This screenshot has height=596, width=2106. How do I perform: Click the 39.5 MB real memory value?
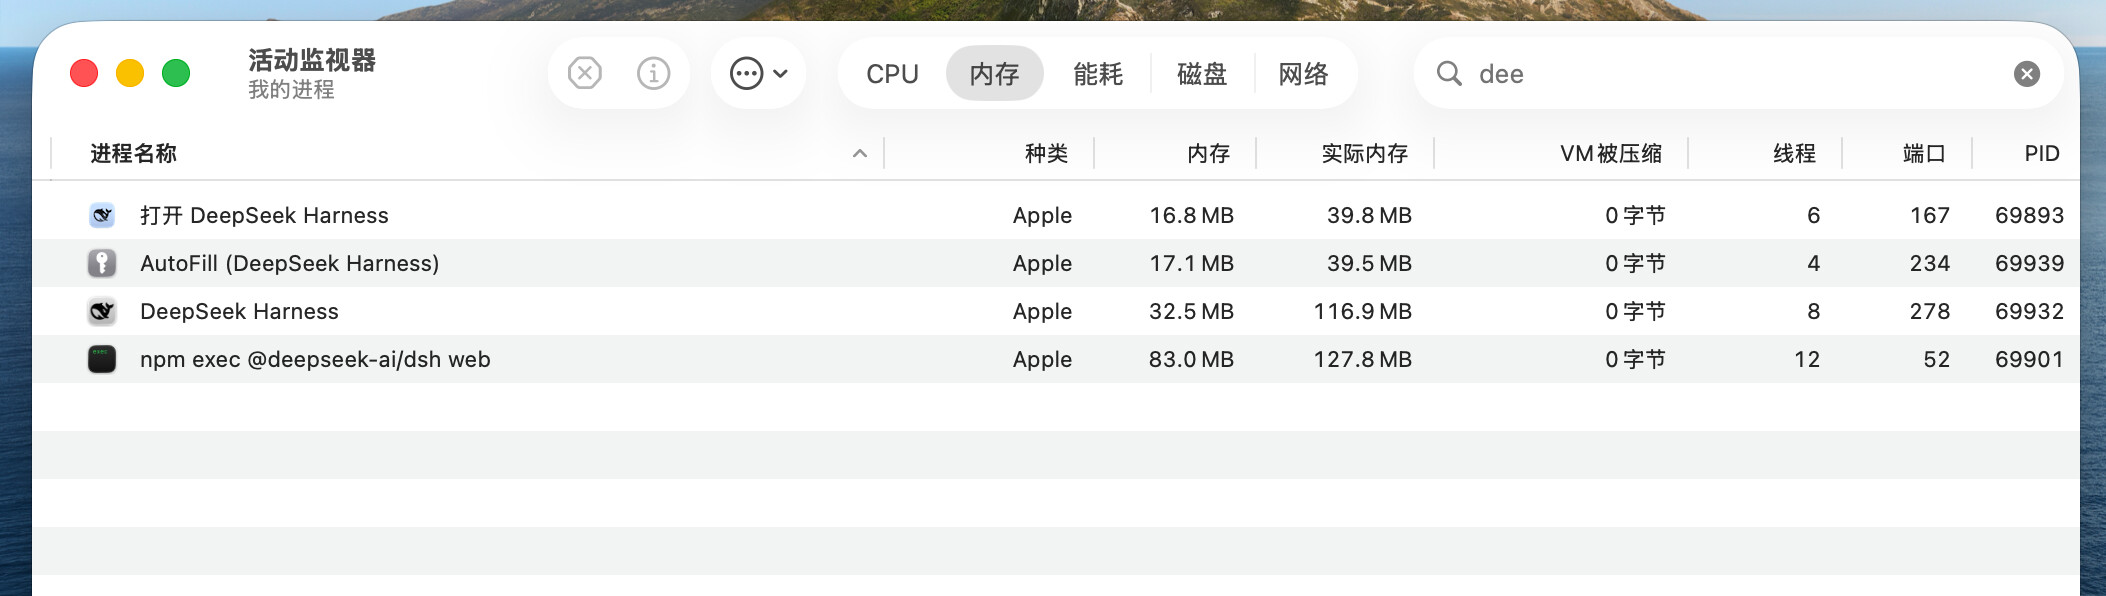(x=1369, y=263)
